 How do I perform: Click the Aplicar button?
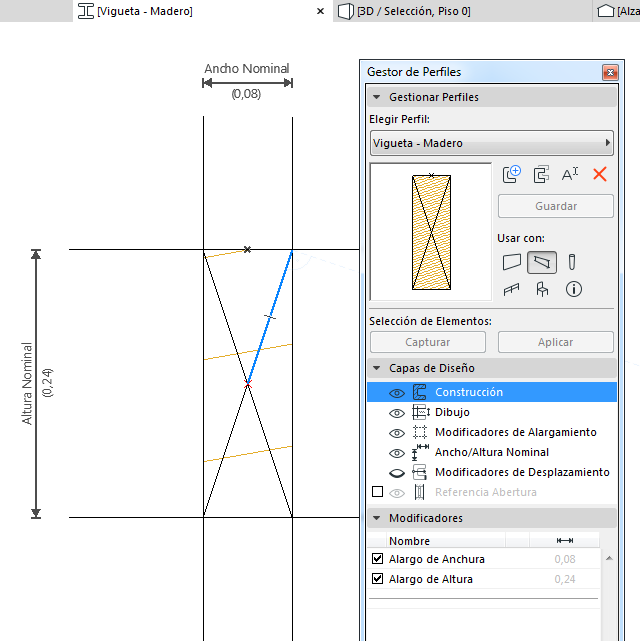[x=556, y=342]
